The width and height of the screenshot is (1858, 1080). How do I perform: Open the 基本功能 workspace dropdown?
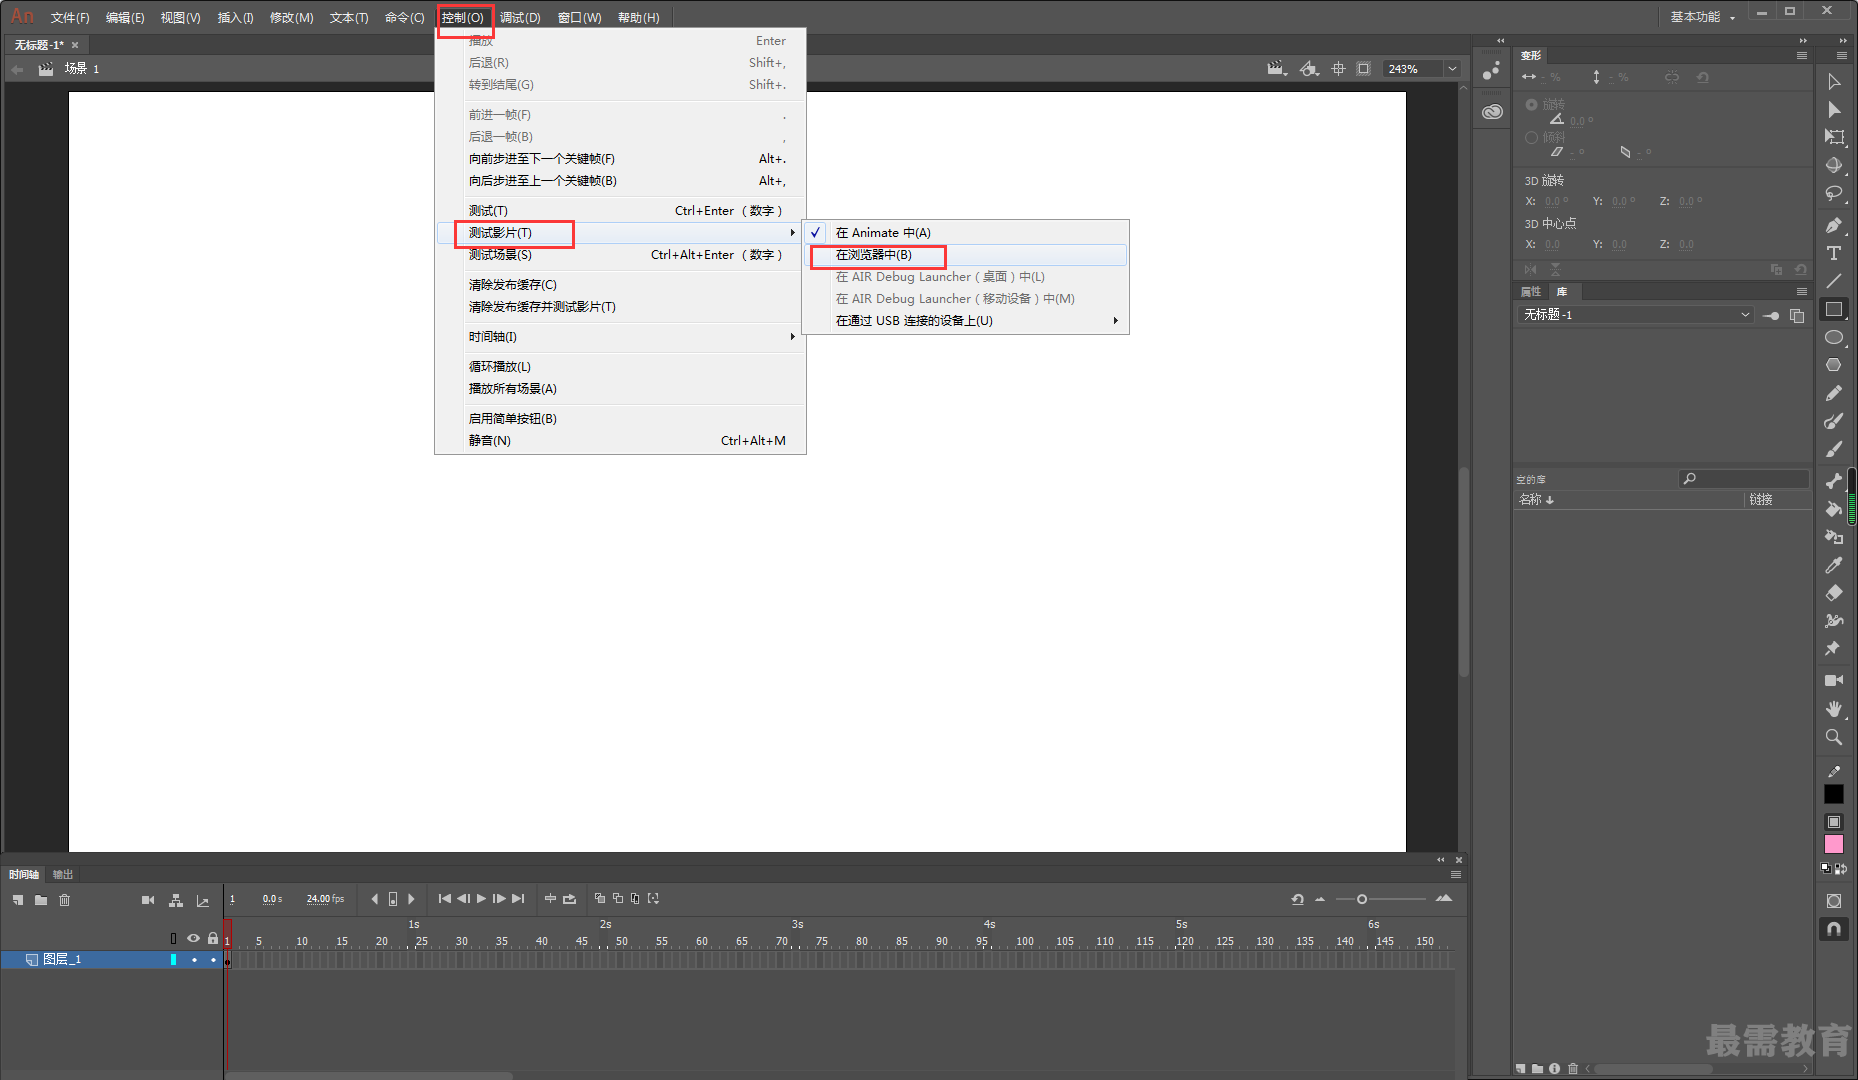1703,17
